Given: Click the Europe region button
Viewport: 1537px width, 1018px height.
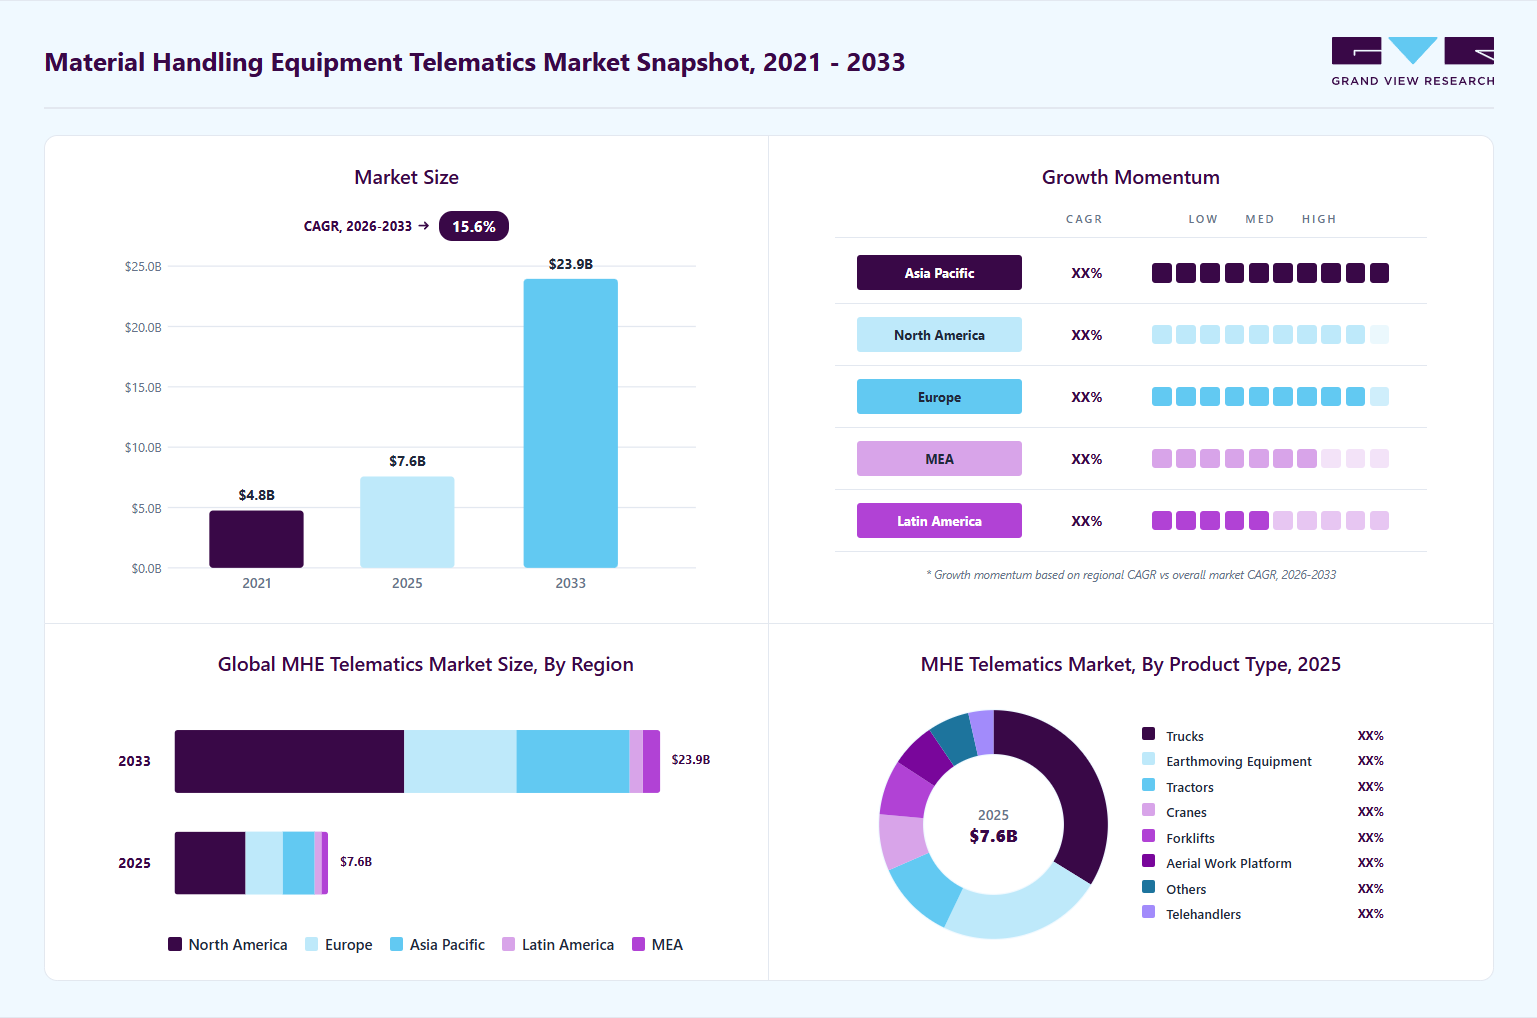Looking at the screenshot, I should 939,397.
